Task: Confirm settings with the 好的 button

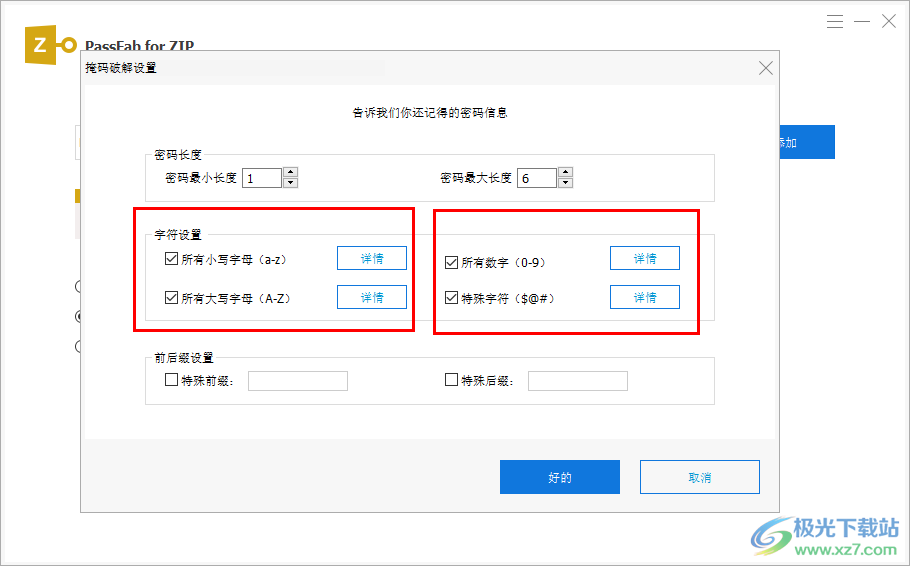Action: [x=559, y=477]
